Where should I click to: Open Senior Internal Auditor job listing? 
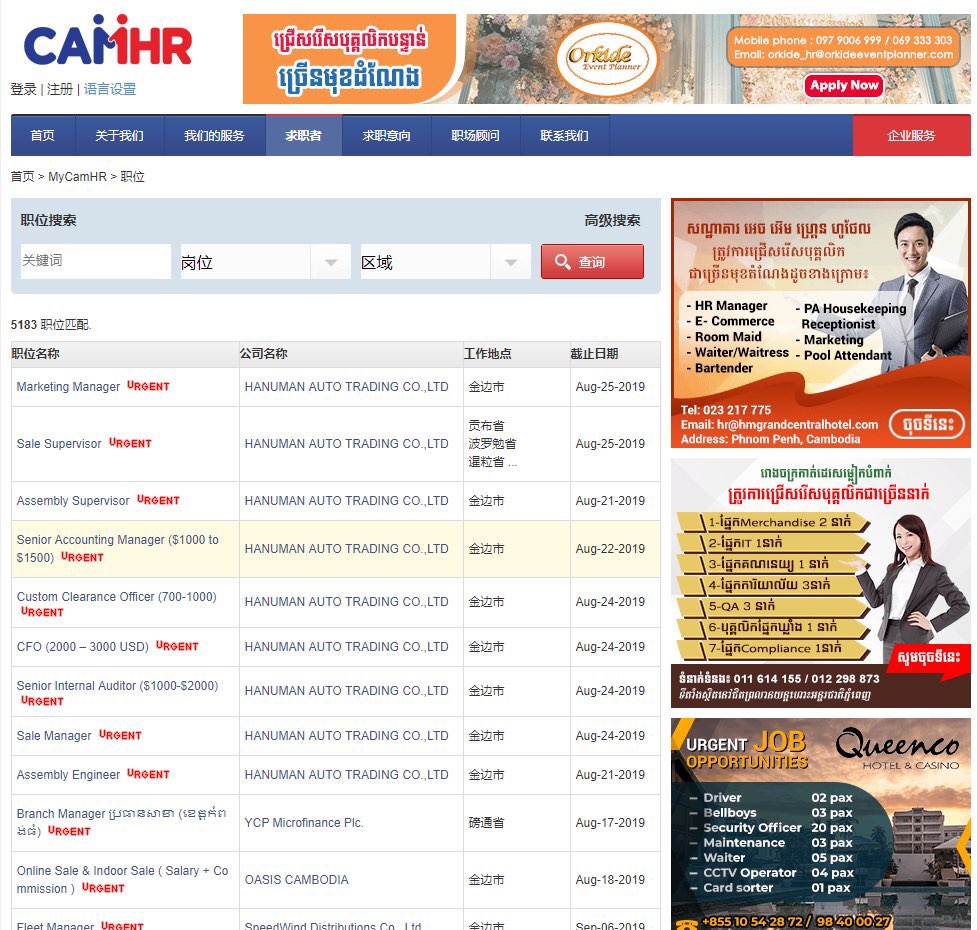pyautogui.click(x=118, y=686)
